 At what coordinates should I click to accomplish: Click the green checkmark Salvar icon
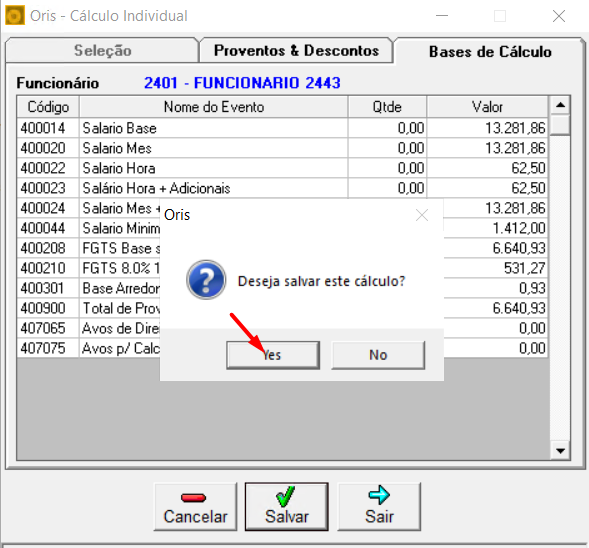(x=285, y=496)
